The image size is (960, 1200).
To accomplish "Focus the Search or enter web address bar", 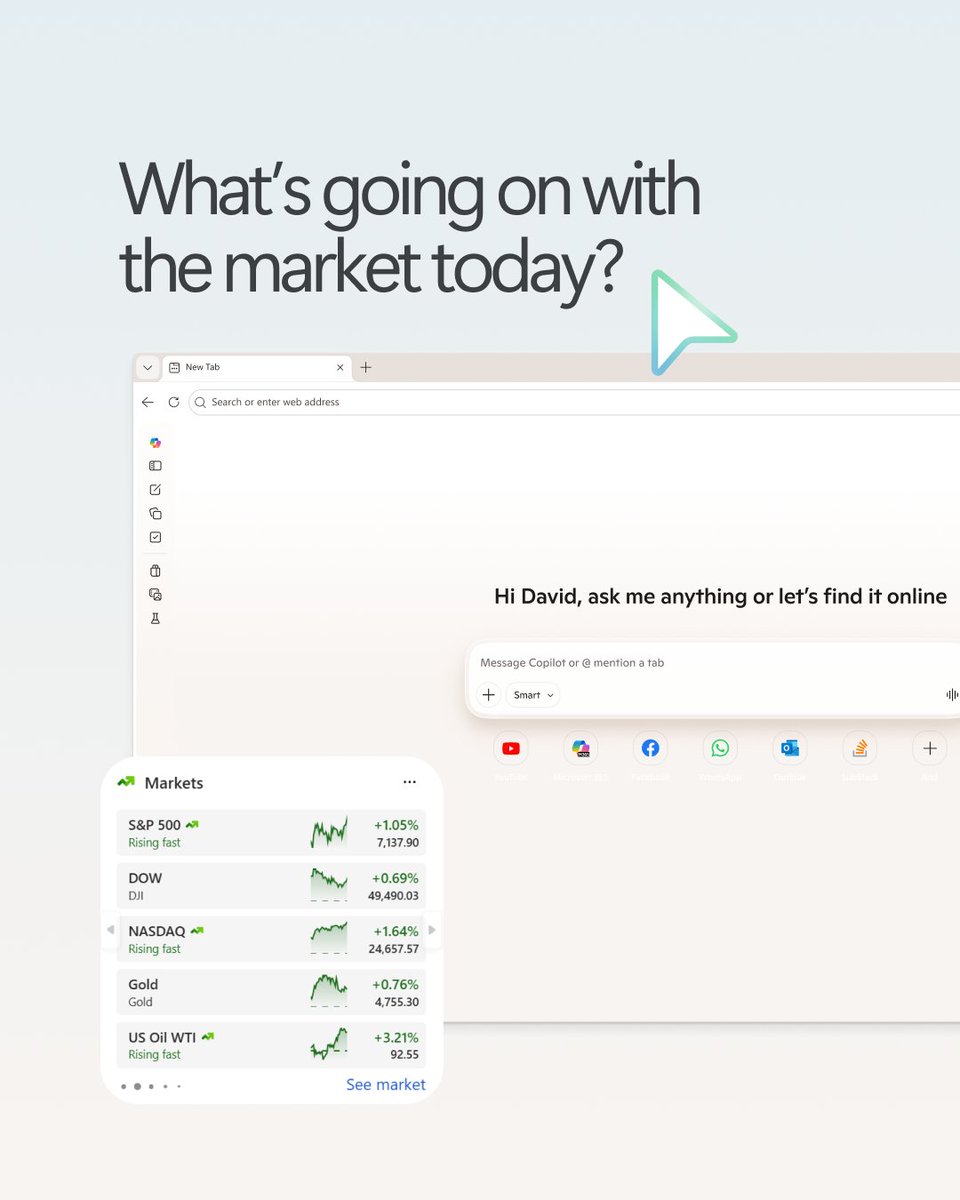I will pos(574,402).
